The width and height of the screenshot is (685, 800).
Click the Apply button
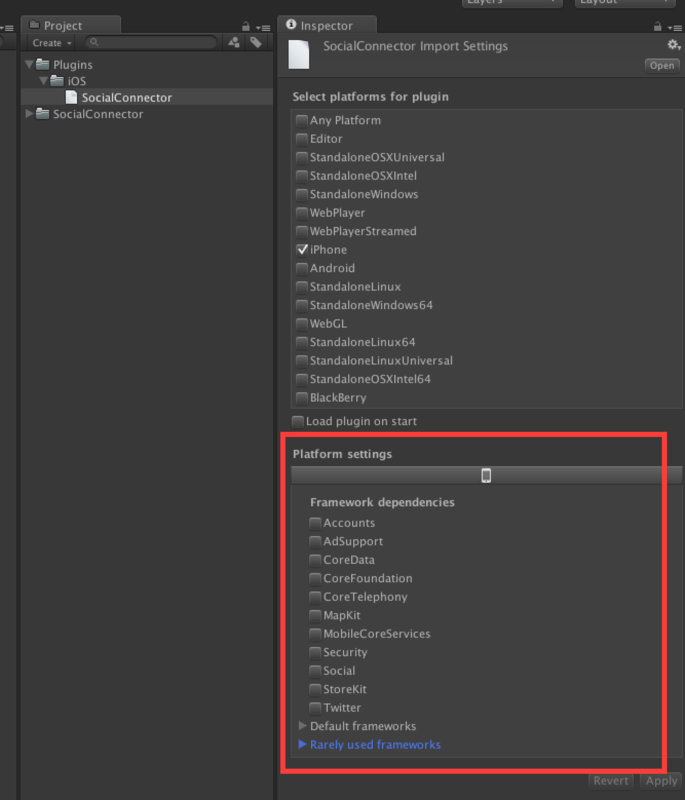coord(662,781)
